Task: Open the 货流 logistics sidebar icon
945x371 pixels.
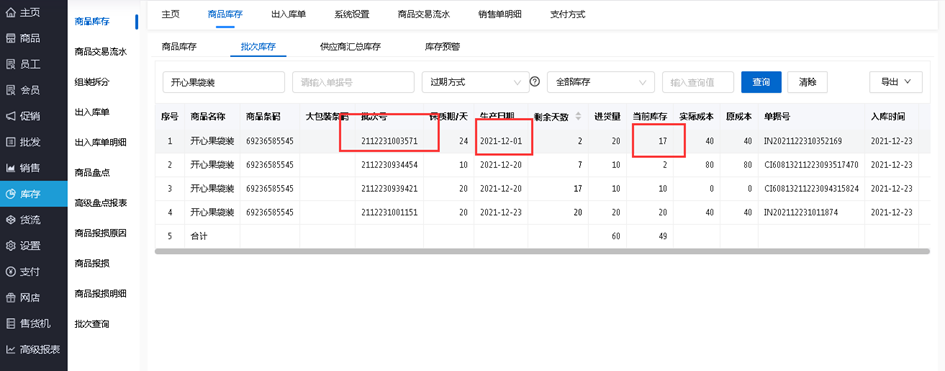Action: click(10, 220)
